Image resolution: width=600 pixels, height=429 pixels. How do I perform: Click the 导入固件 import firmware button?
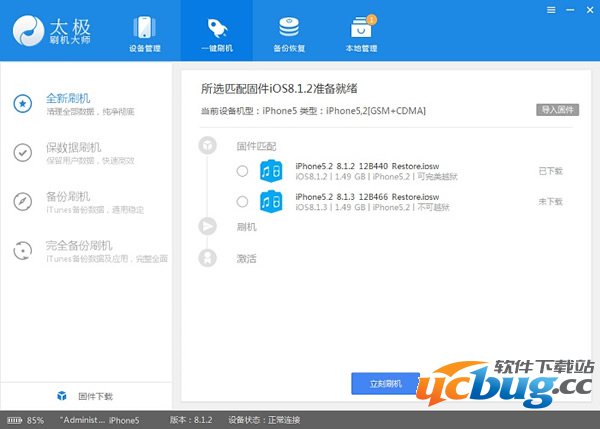(557, 110)
